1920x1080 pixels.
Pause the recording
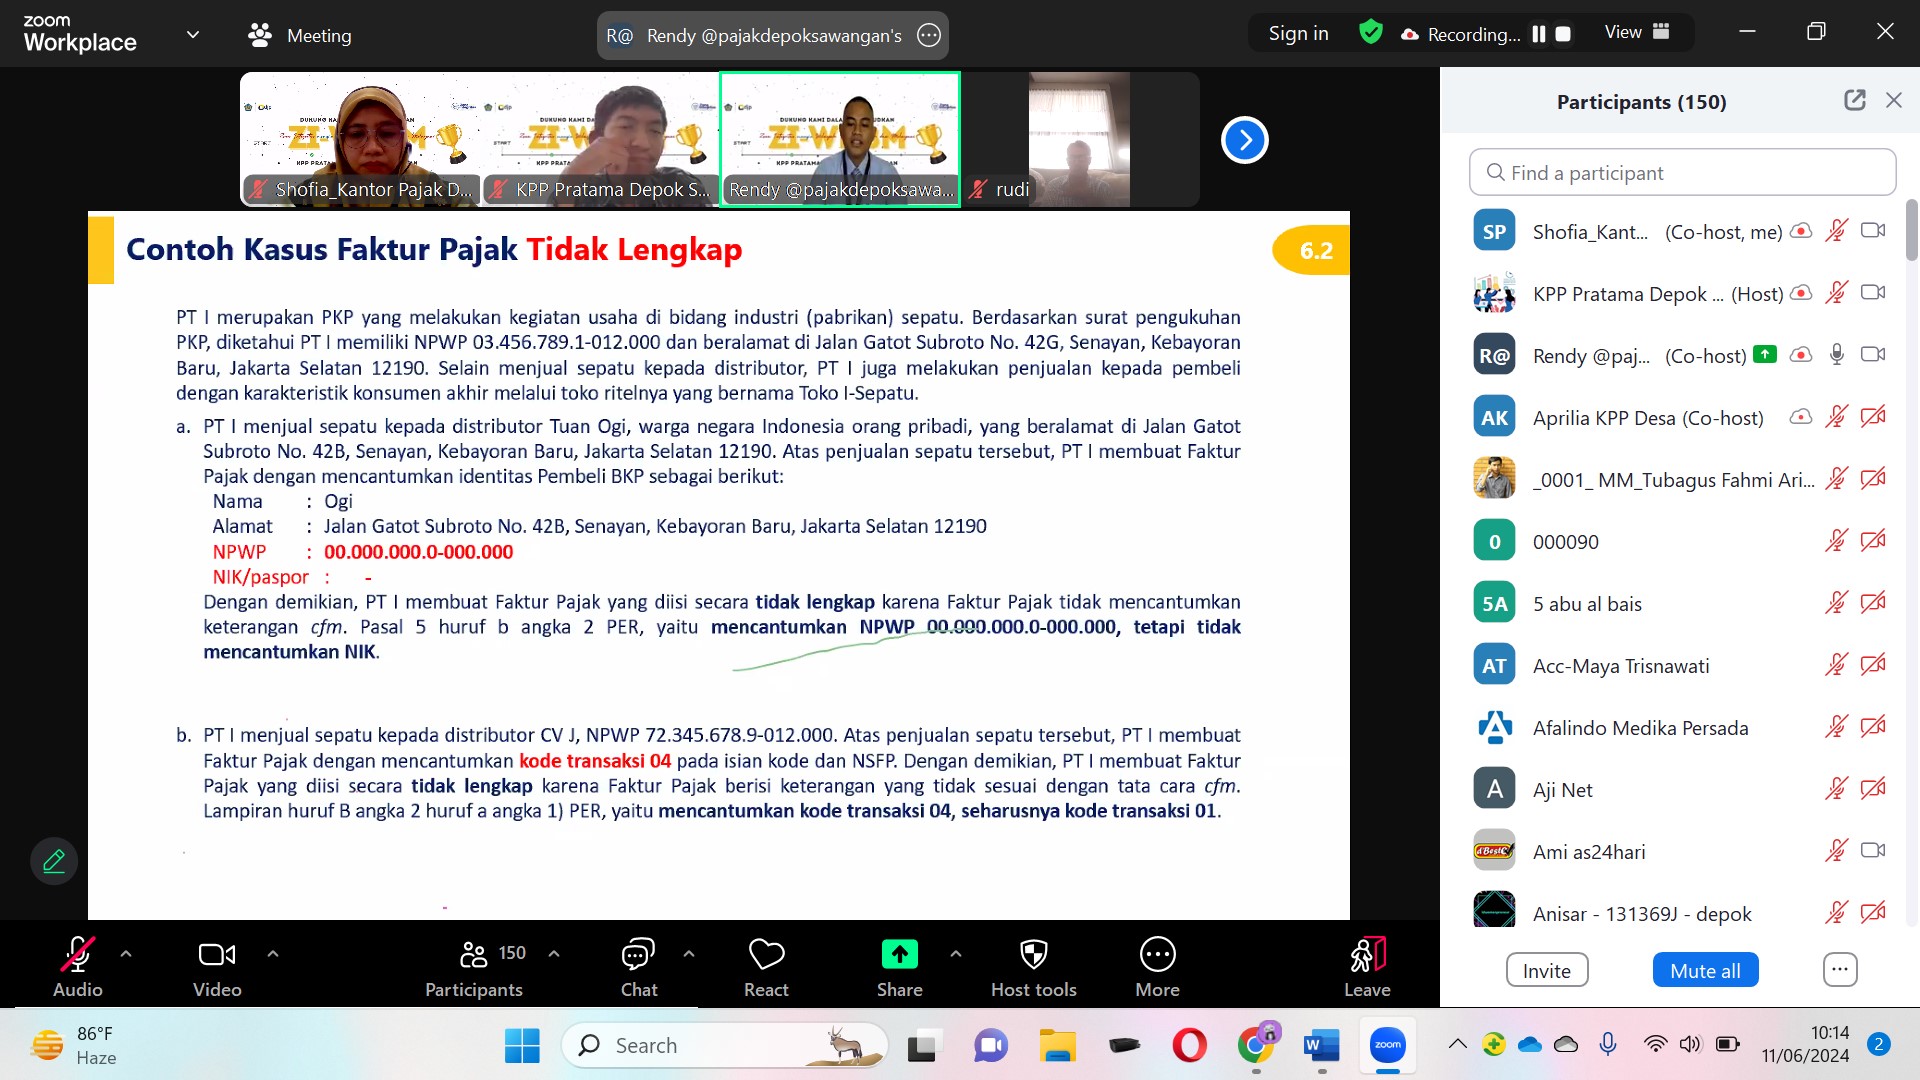(x=1539, y=34)
